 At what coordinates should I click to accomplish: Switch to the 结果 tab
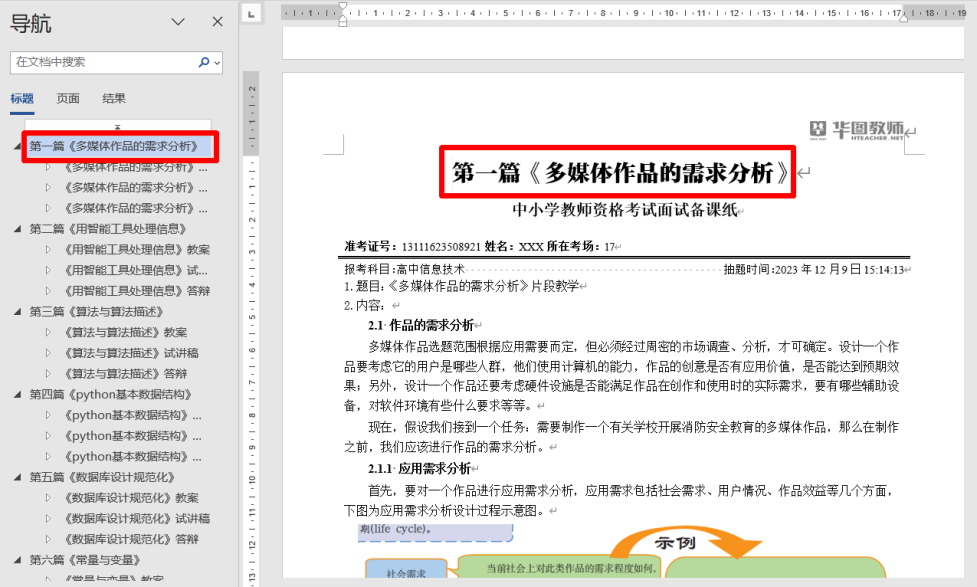[114, 98]
